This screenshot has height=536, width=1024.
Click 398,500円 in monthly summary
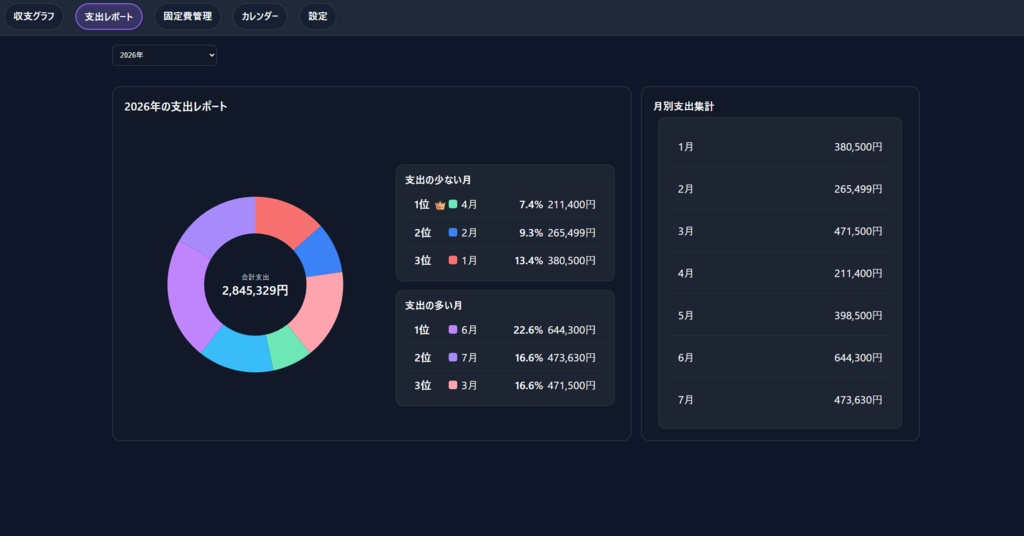(x=858, y=315)
